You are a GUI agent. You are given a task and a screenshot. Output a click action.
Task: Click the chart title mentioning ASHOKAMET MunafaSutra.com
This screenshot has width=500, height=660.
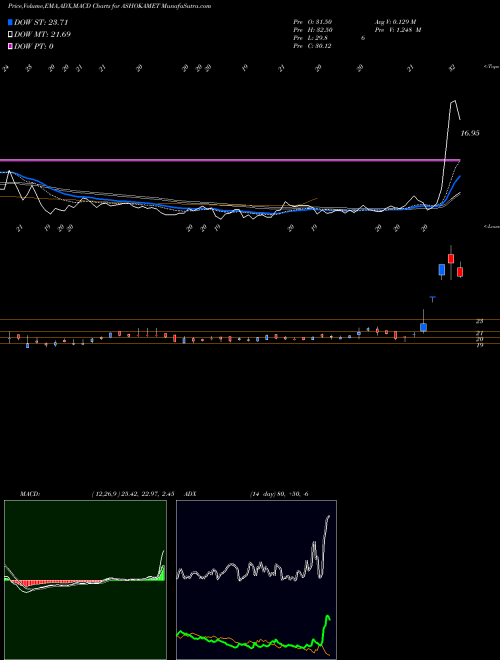[109, 6]
